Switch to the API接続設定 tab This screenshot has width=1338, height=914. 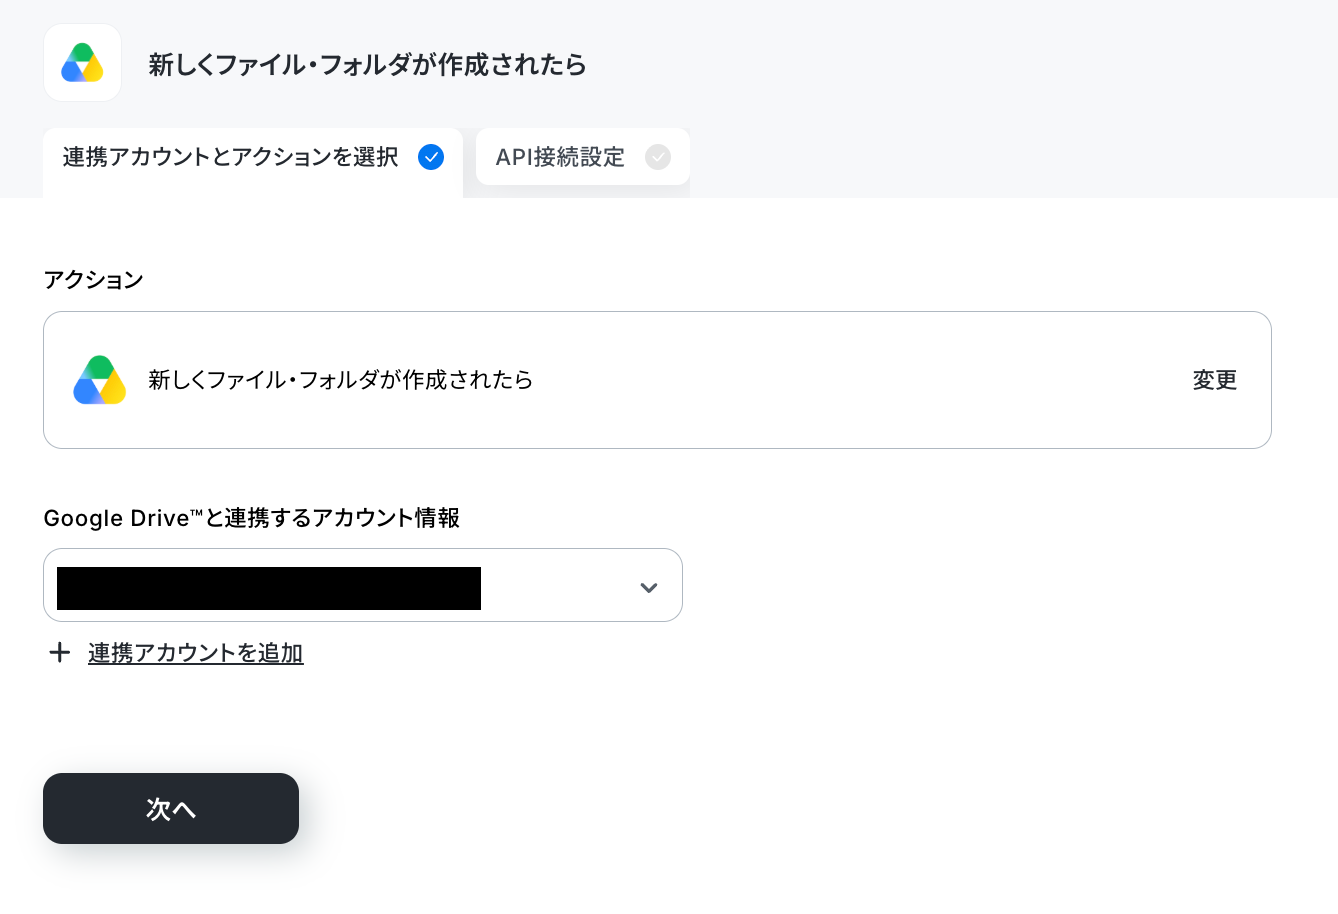point(583,157)
